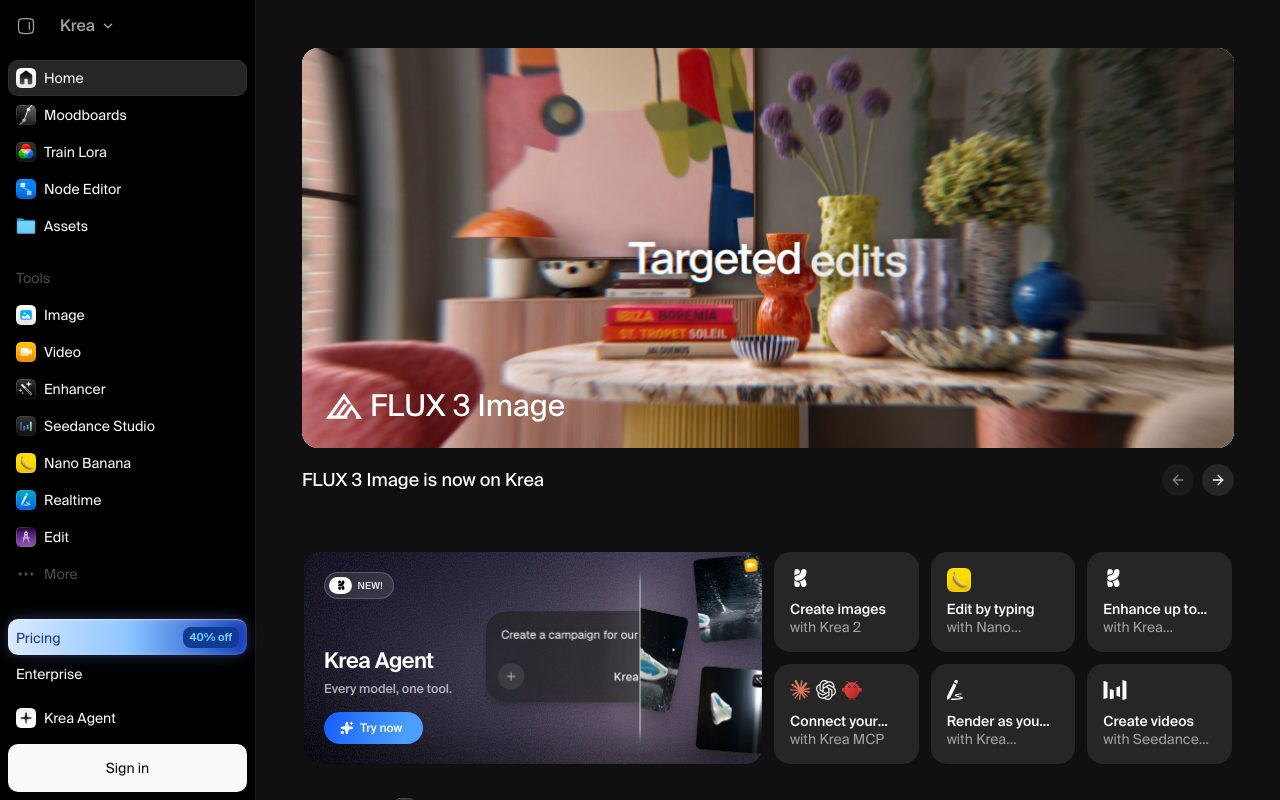Image resolution: width=1280 pixels, height=800 pixels.
Task: Advance to the next carousel slide
Action: click(x=1218, y=480)
